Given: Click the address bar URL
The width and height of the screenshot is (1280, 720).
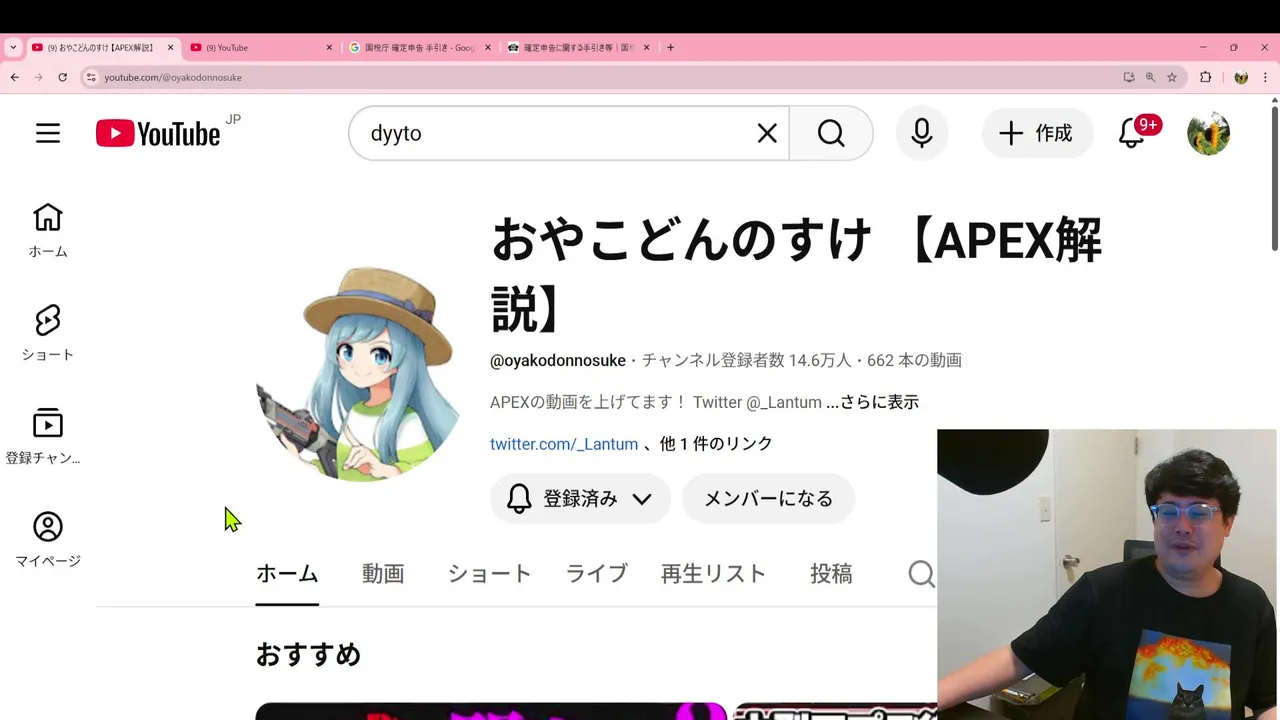Looking at the screenshot, I should [x=173, y=77].
